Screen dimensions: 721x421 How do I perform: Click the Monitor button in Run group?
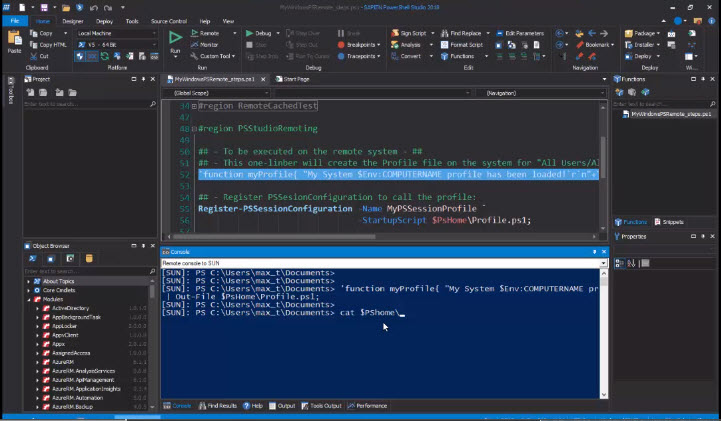tap(204, 45)
